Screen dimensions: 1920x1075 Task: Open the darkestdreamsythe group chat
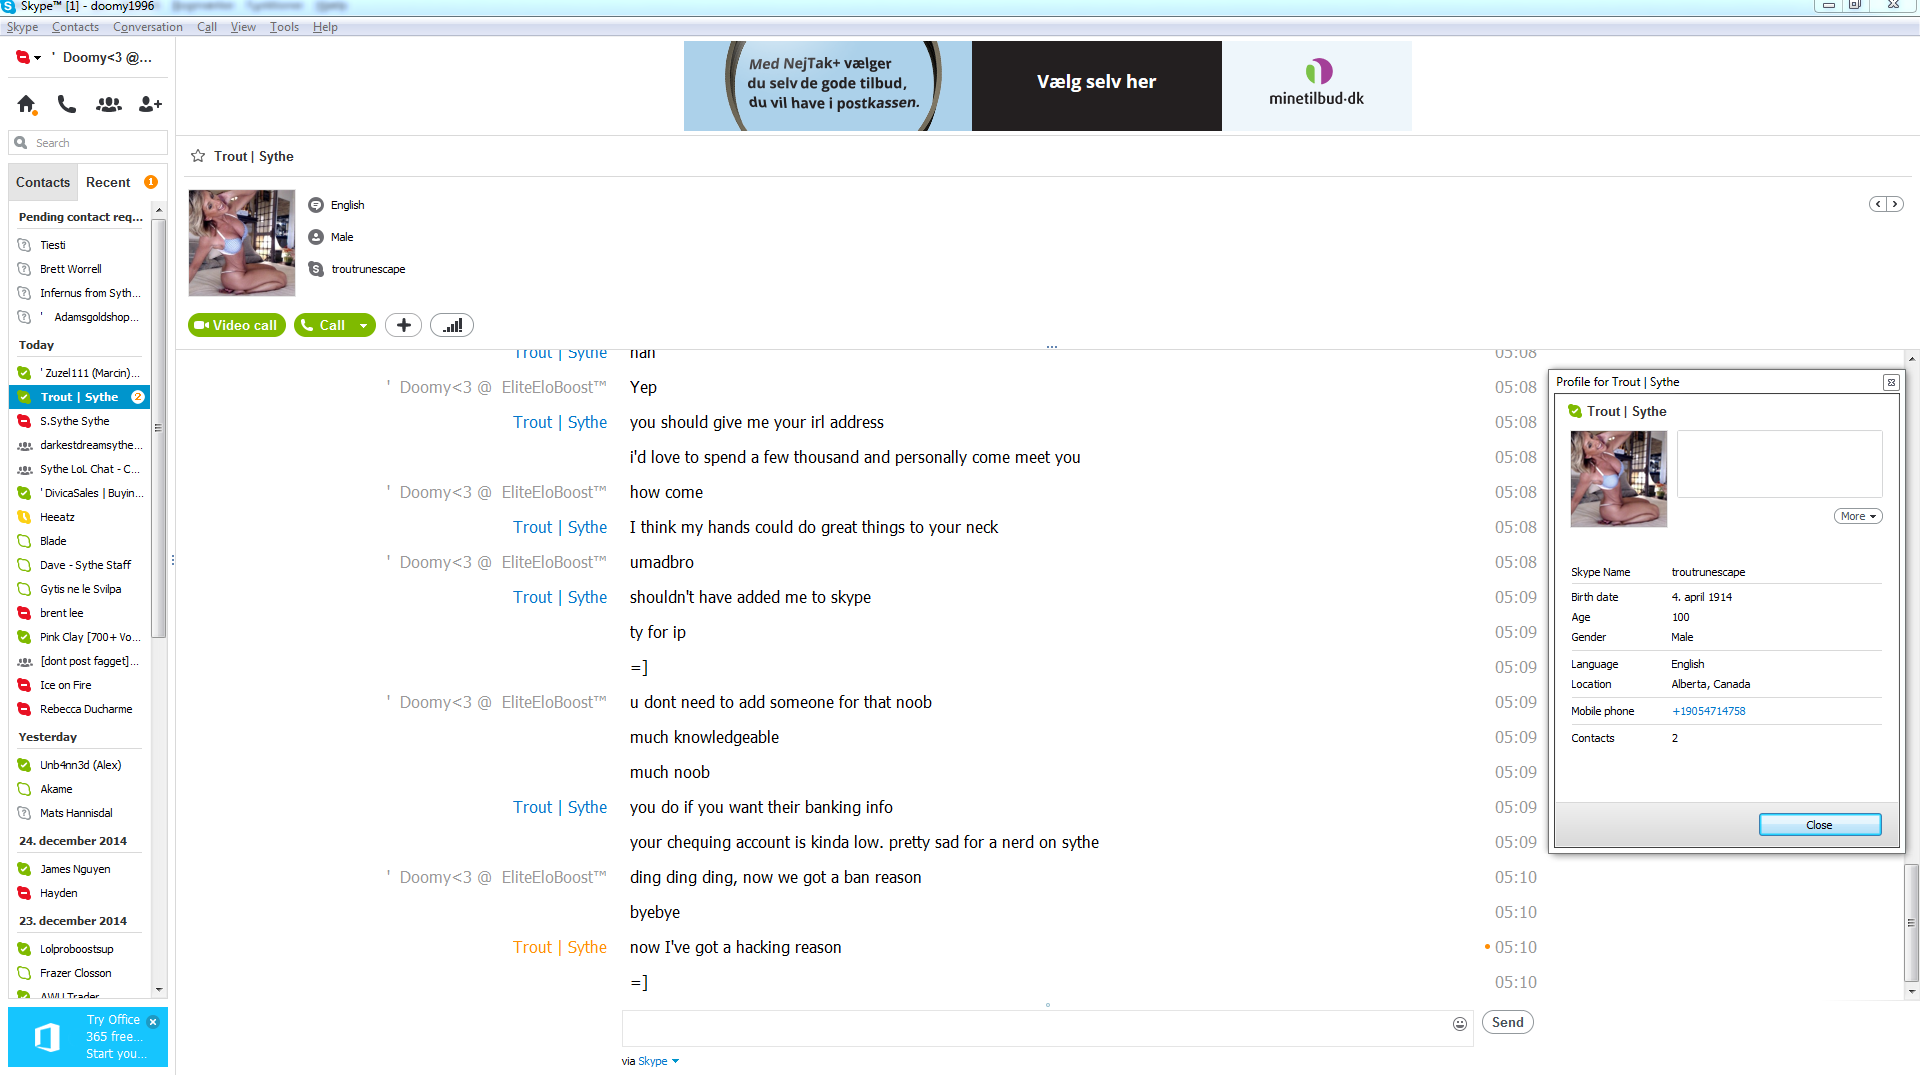click(x=80, y=445)
